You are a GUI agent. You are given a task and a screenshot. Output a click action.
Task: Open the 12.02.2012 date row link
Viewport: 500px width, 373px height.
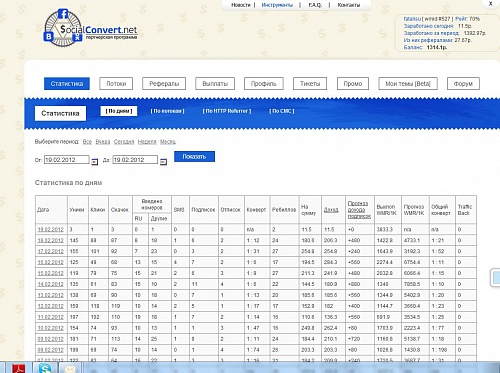coord(50,306)
